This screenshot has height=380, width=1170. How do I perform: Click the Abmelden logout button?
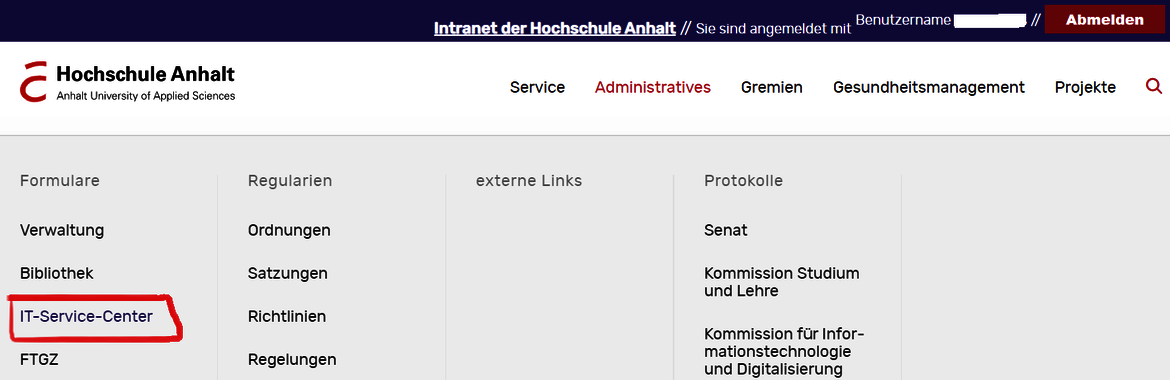coord(1104,20)
